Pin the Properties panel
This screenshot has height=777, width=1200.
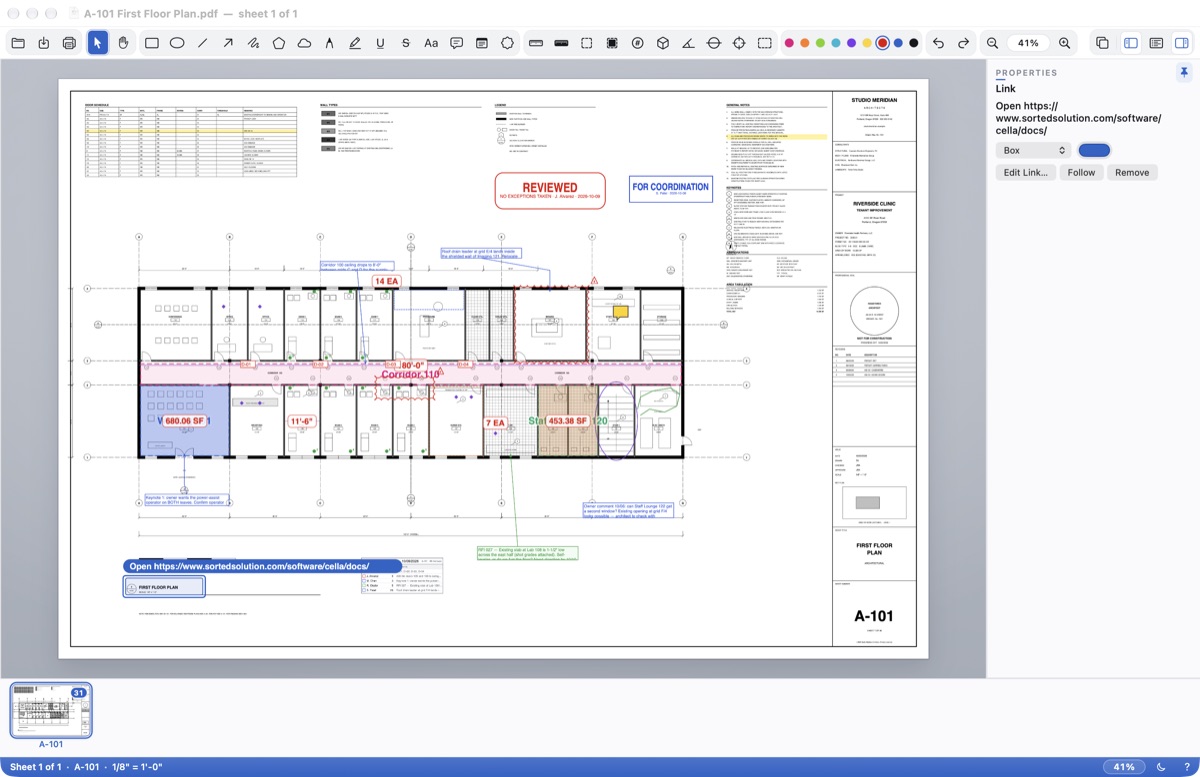tap(1183, 73)
